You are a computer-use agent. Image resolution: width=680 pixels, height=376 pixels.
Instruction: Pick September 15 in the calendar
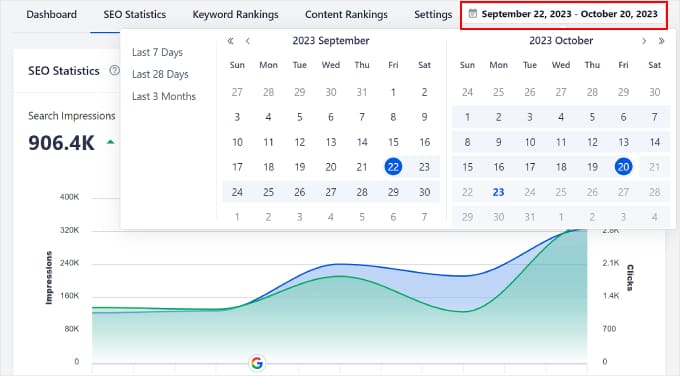pyautogui.click(x=393, y=142)
